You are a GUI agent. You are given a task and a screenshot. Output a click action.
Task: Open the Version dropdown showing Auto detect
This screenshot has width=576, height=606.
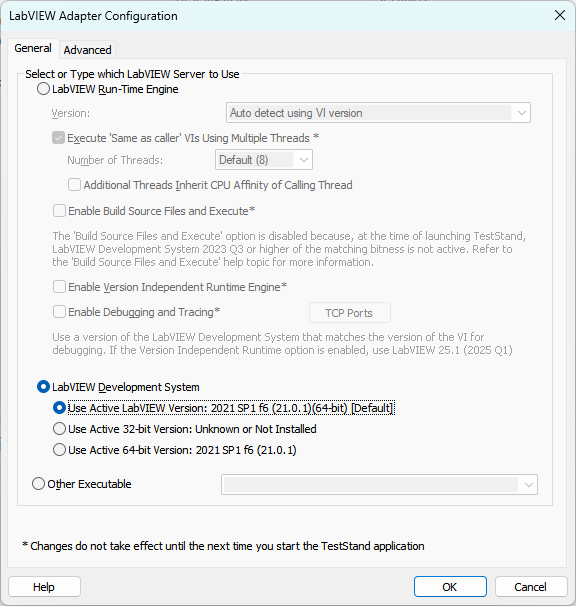pos(378,113)
